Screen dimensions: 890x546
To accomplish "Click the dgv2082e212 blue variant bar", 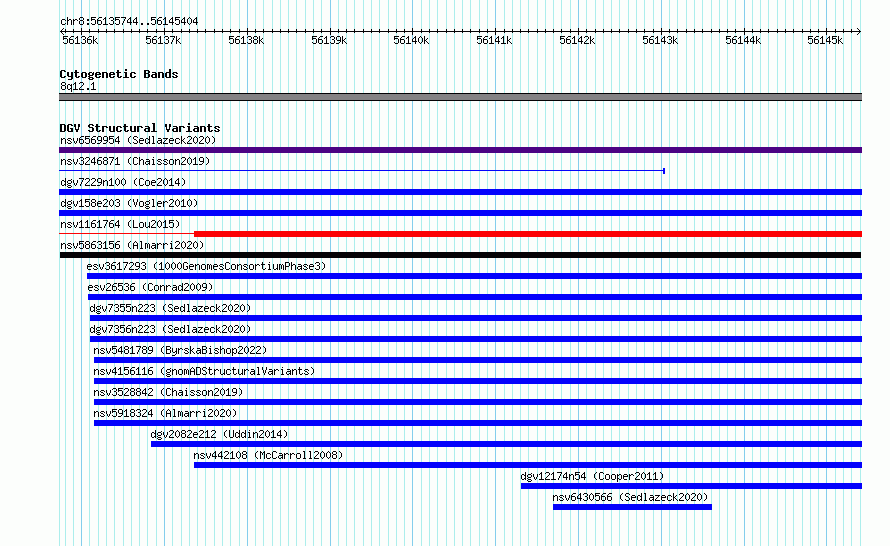I will point(506,444).
